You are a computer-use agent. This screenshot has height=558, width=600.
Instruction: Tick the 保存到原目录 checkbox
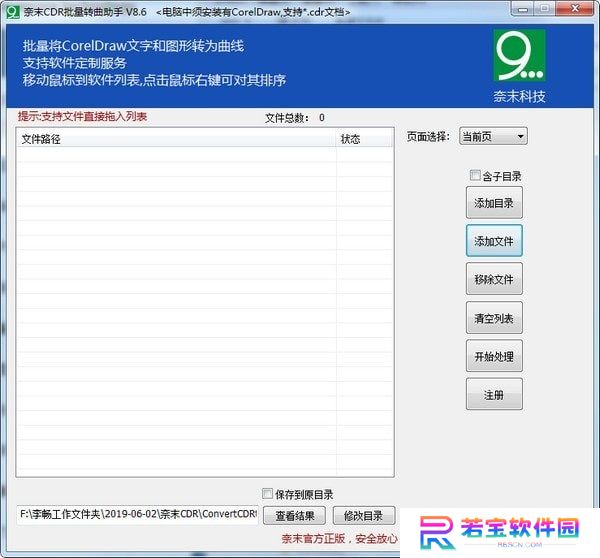267,493
